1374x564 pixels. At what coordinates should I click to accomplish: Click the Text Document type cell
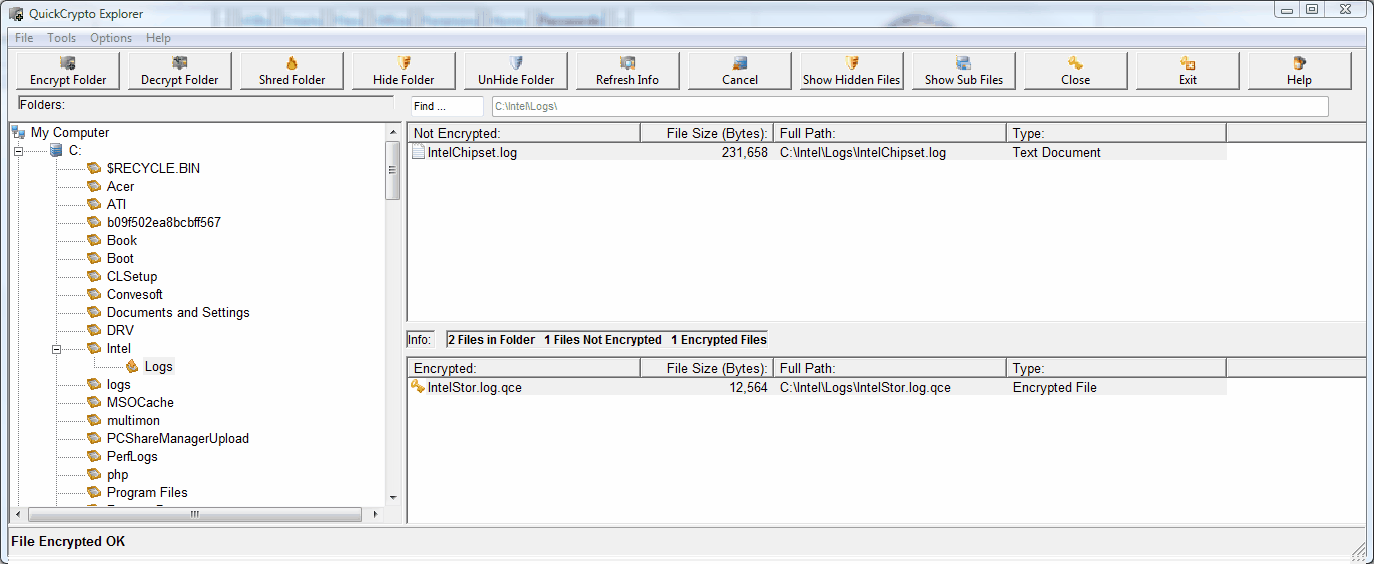[1056, 152]
